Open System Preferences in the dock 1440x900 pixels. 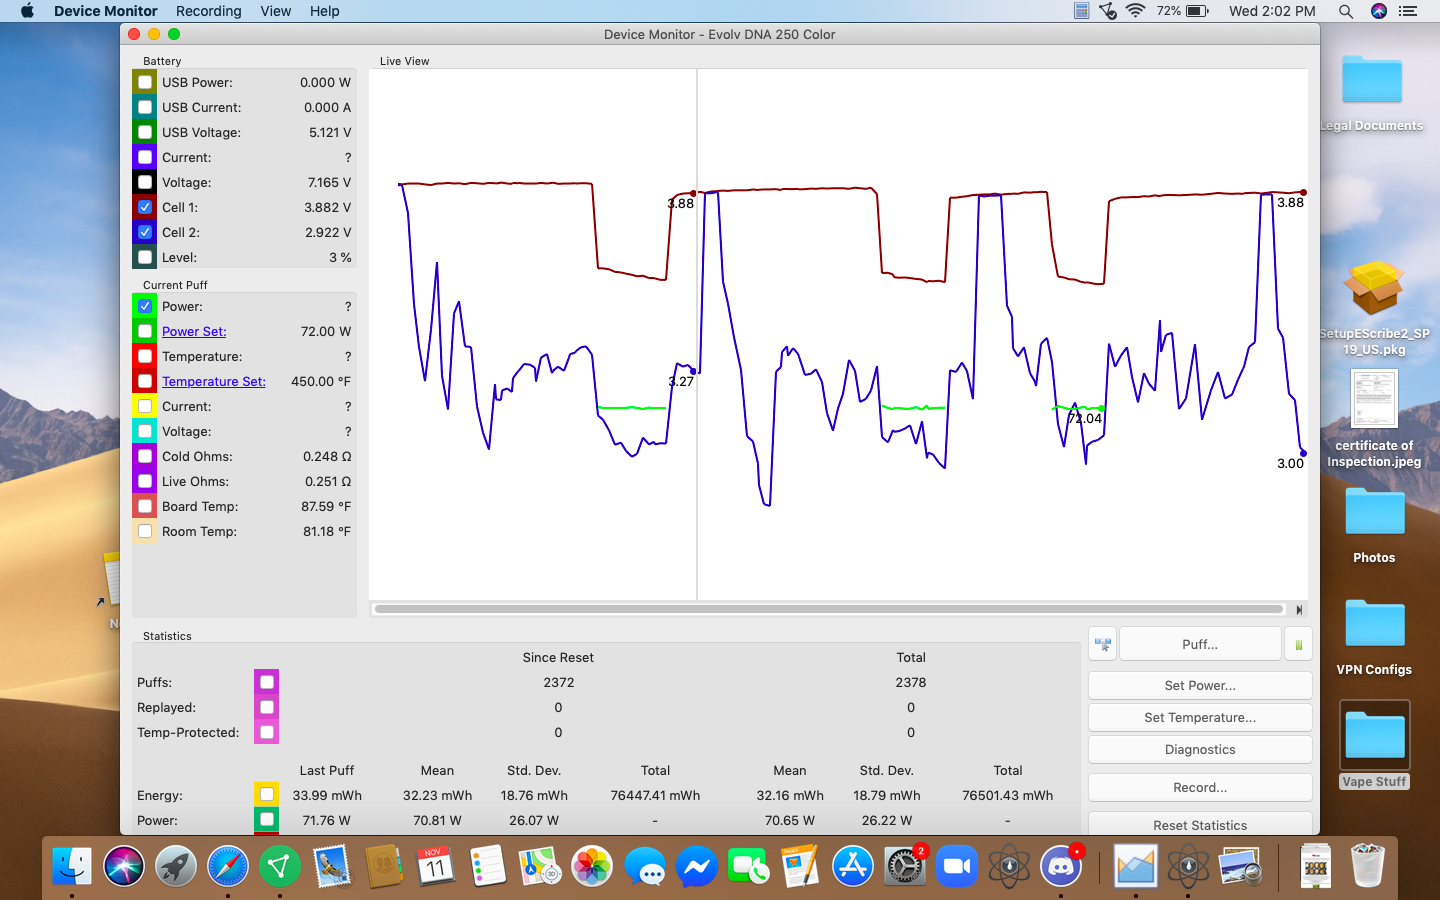click(x=905, y=866)
